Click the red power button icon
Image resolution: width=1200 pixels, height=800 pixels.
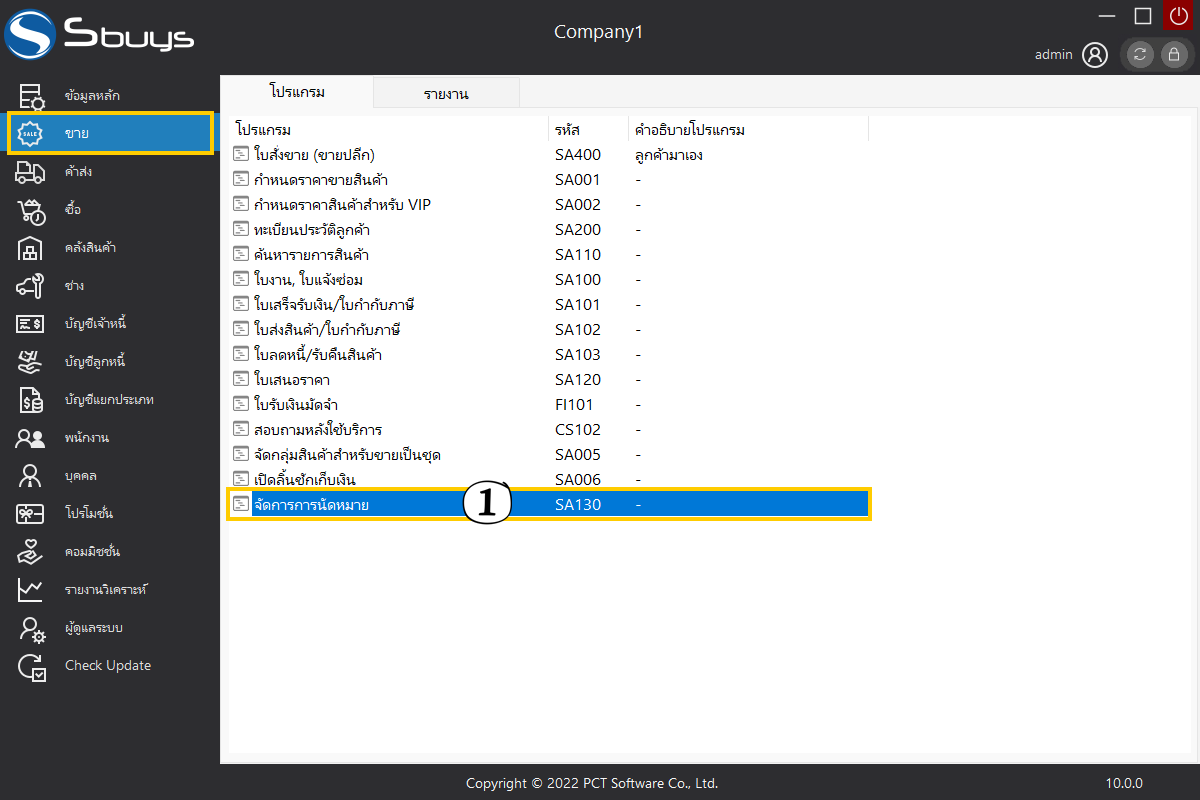[1178, 16]
